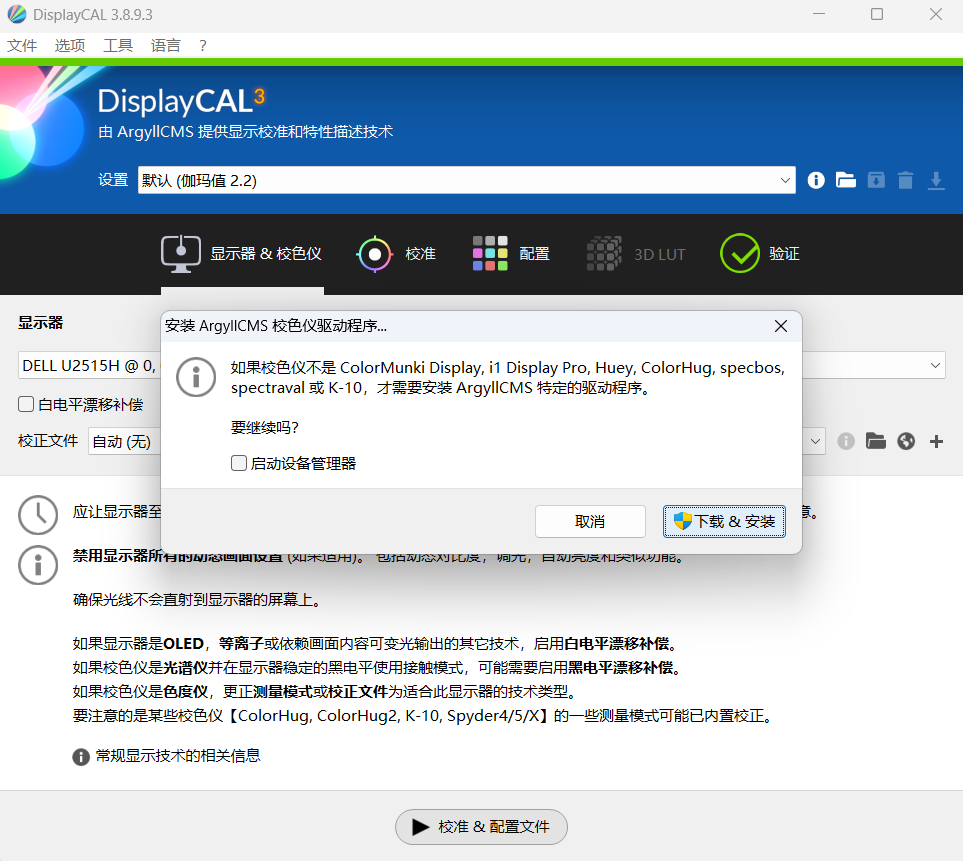Screen dimensions: 963x861
Task: Click the 下载 & 安装 button
Action: pyautogui.click(x=724, y=521)
